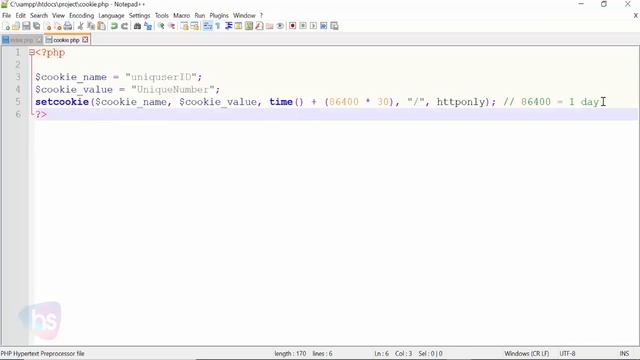Click line number 5 in the margin

tap(18, 102)
